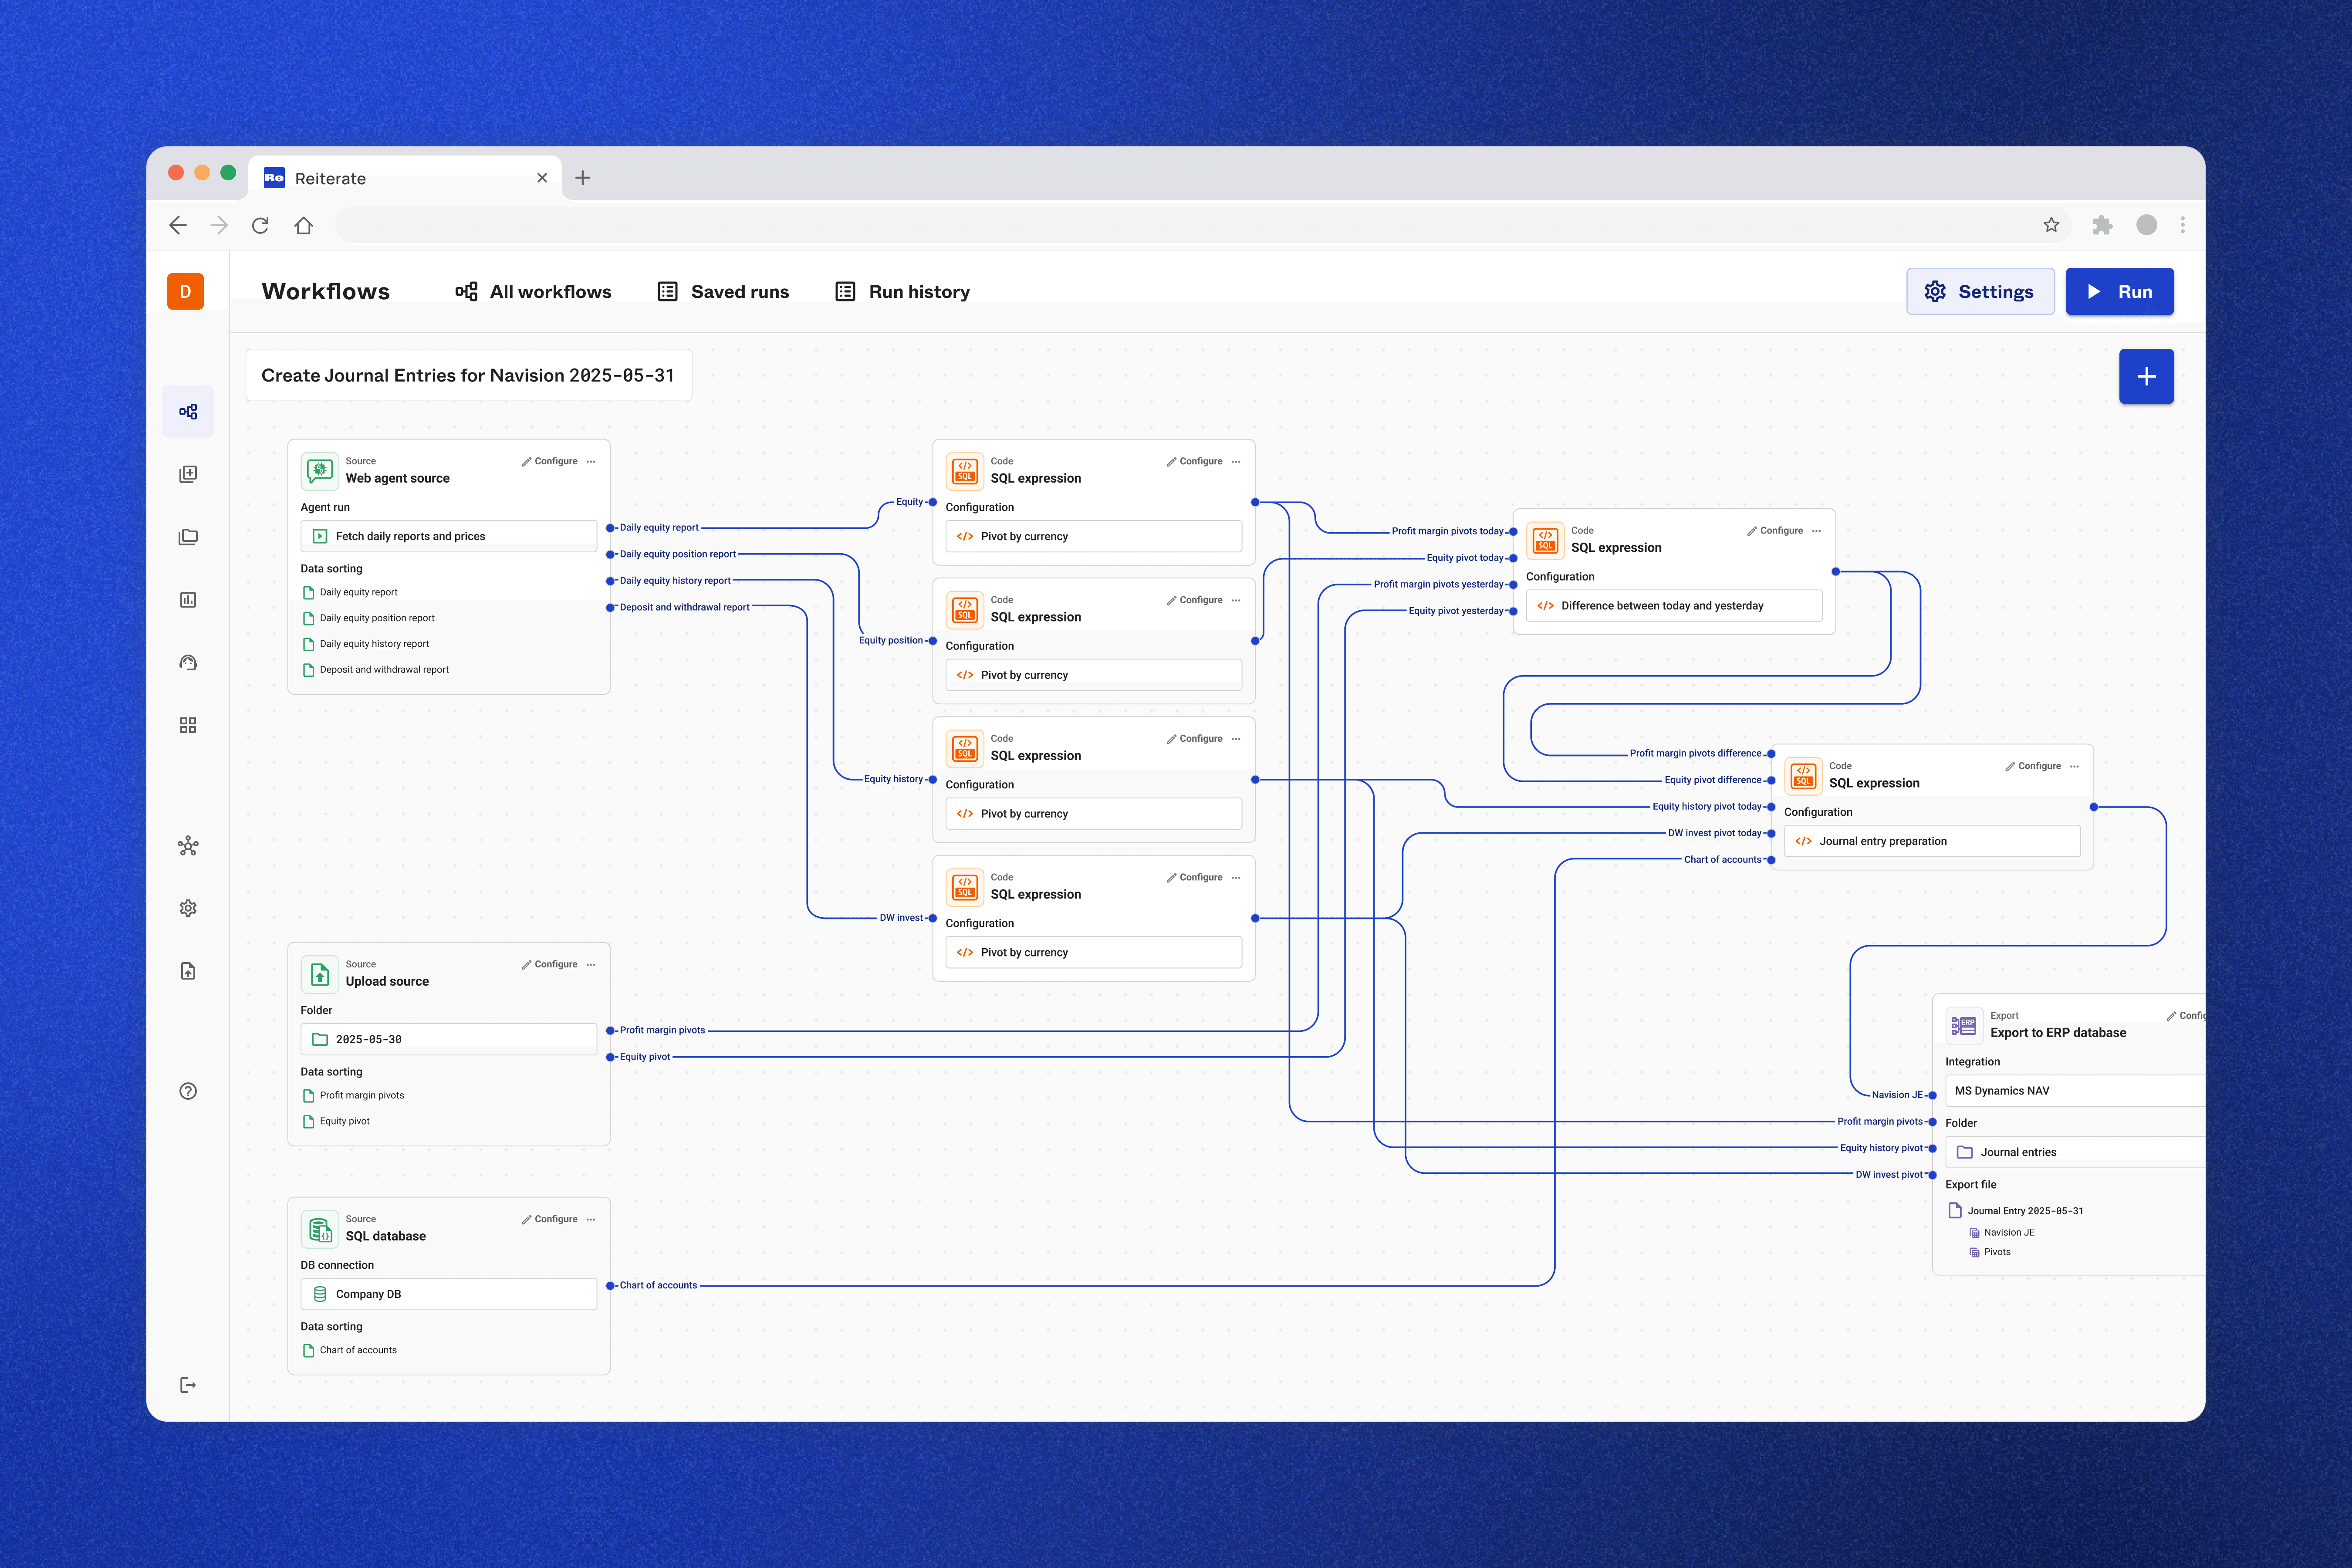This screenshot has width=2352, height=1568.
Task: Open the help question mark icon
Action: 188,1091
